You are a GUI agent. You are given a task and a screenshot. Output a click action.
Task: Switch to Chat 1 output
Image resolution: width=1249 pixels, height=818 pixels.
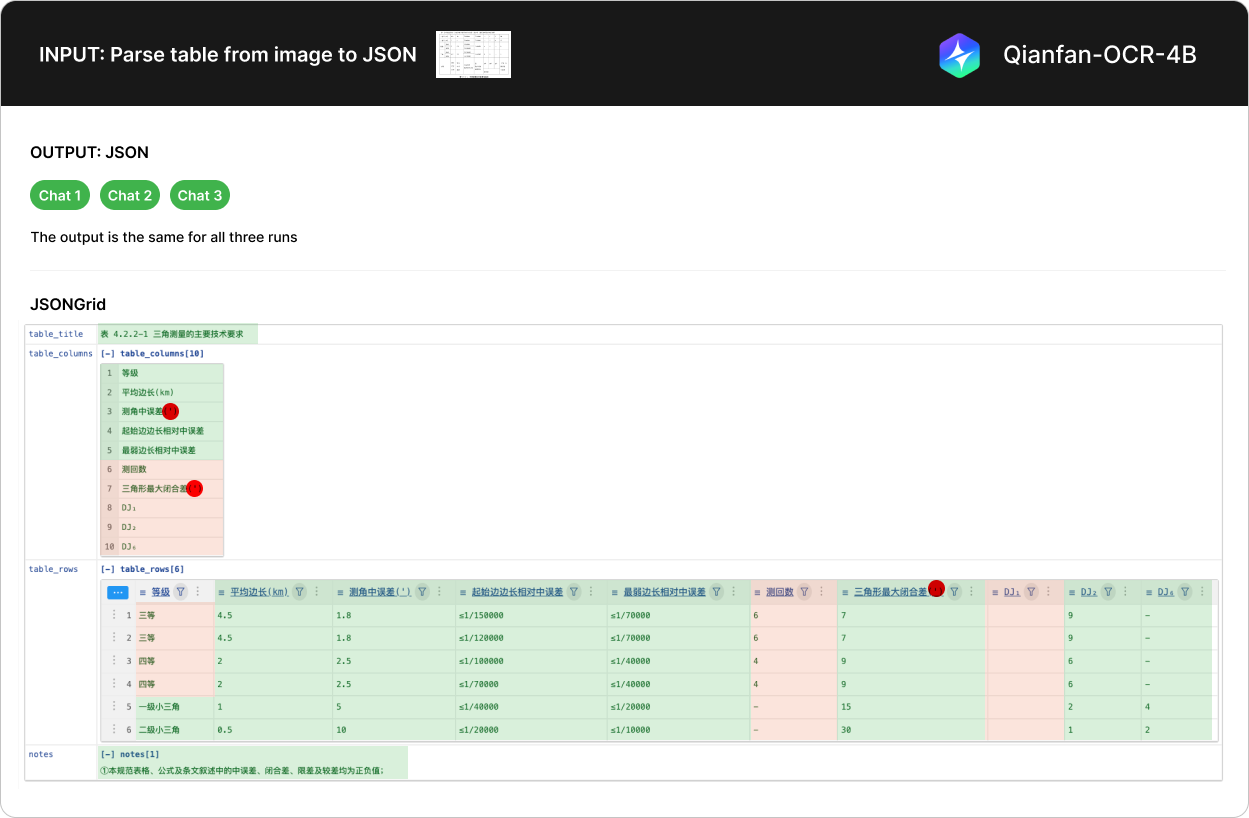coord(60,195)
